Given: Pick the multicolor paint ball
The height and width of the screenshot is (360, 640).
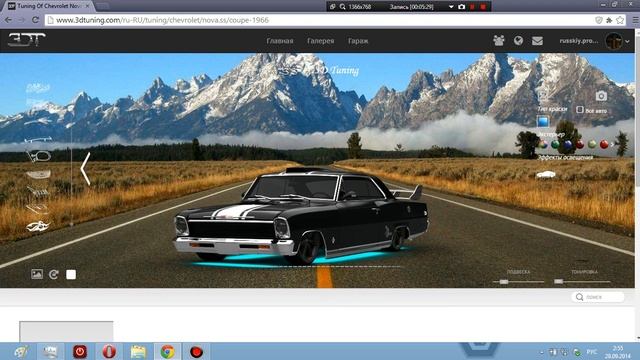Looking at the screenshot, I should (x=543, y=144).
